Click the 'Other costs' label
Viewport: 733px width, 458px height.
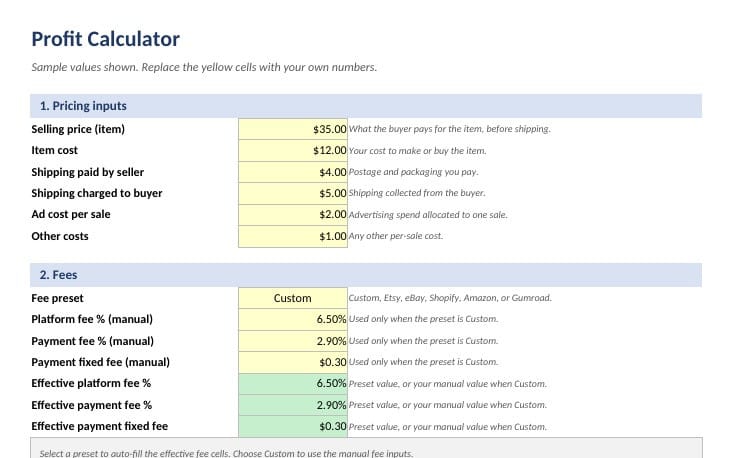[60, 236]
